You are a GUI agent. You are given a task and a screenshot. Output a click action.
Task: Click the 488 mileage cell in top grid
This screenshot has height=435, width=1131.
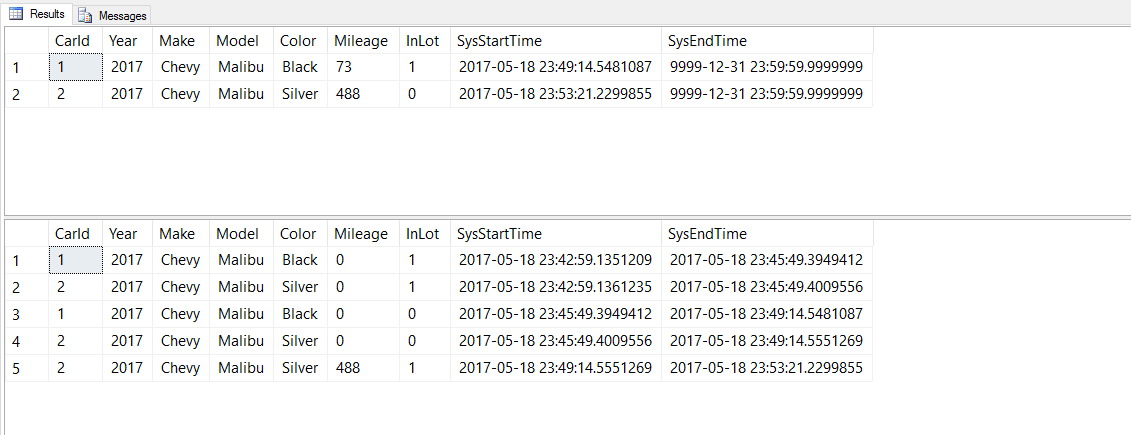348,94
